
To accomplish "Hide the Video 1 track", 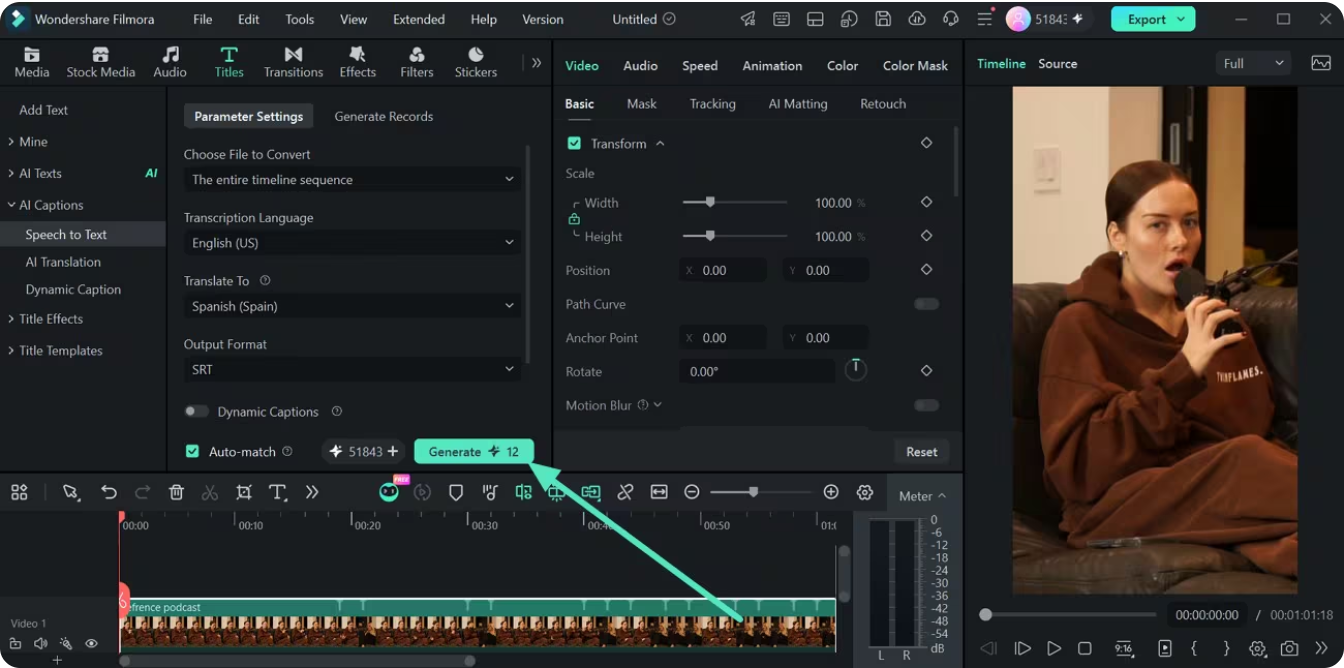I will (91, 644).
